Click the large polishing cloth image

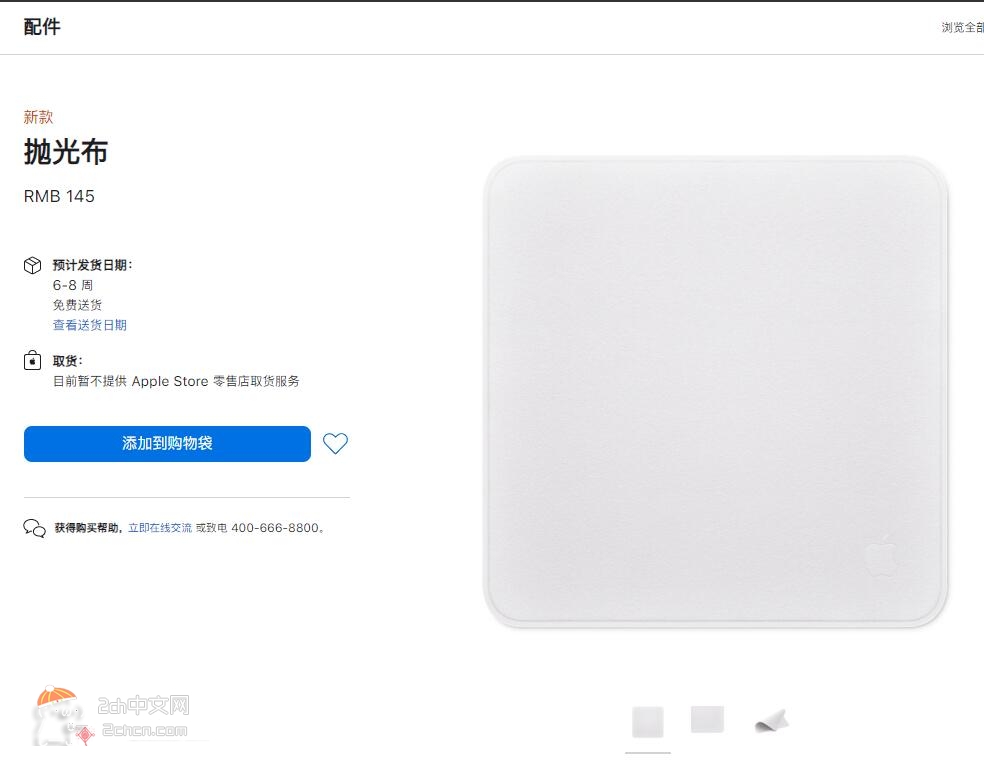(715, 392)
